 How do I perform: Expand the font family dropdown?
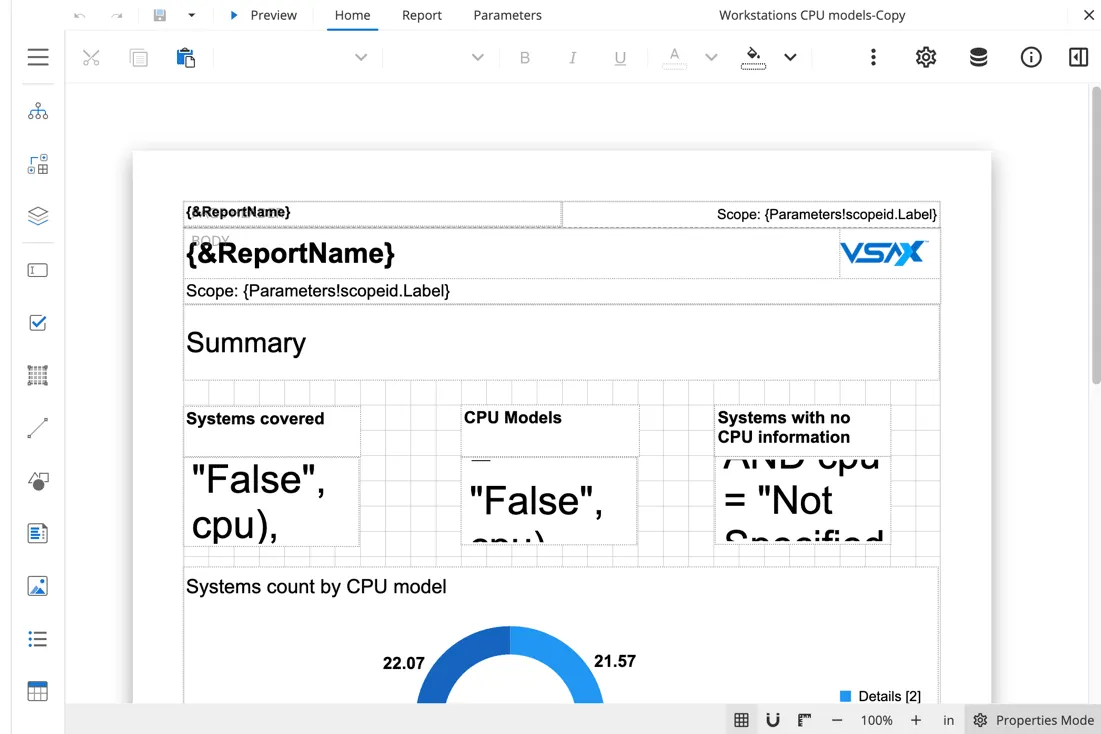(361, 57)
